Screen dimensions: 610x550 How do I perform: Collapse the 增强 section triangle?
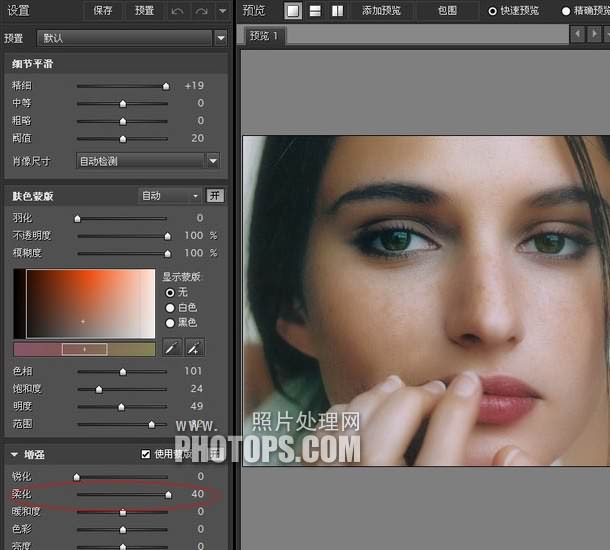[x=14, y=454]
